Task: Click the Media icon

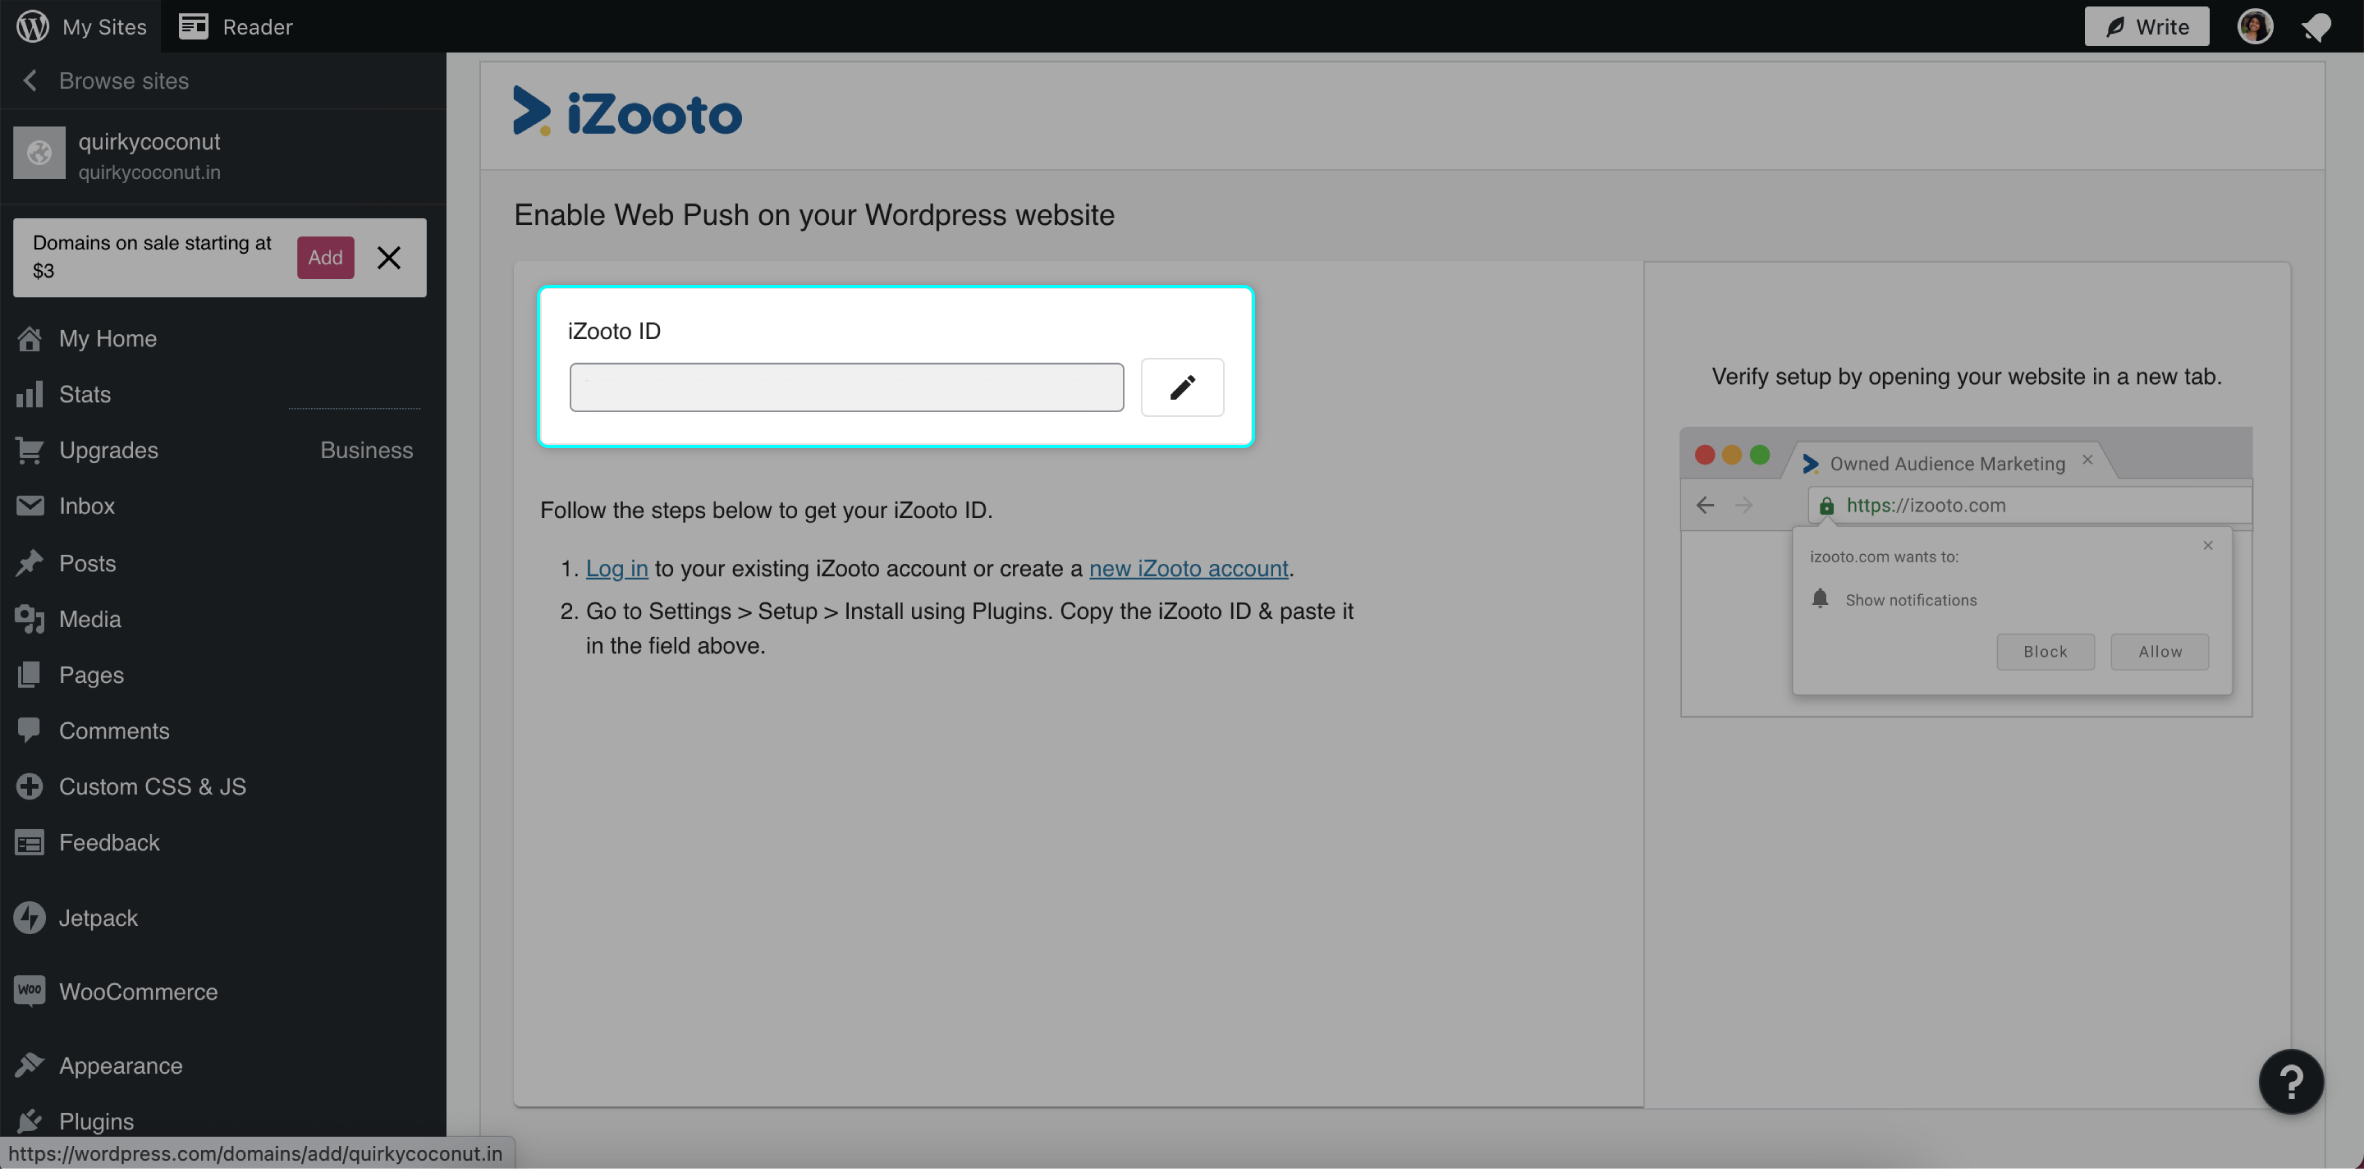Action: click(x=30, y=619)
